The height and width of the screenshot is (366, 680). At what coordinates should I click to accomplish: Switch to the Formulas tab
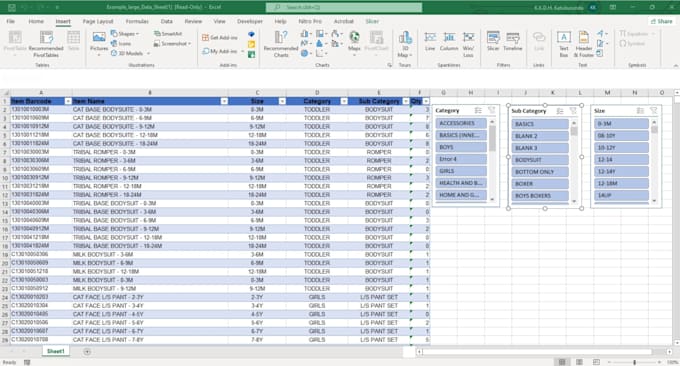pos(137,21)
